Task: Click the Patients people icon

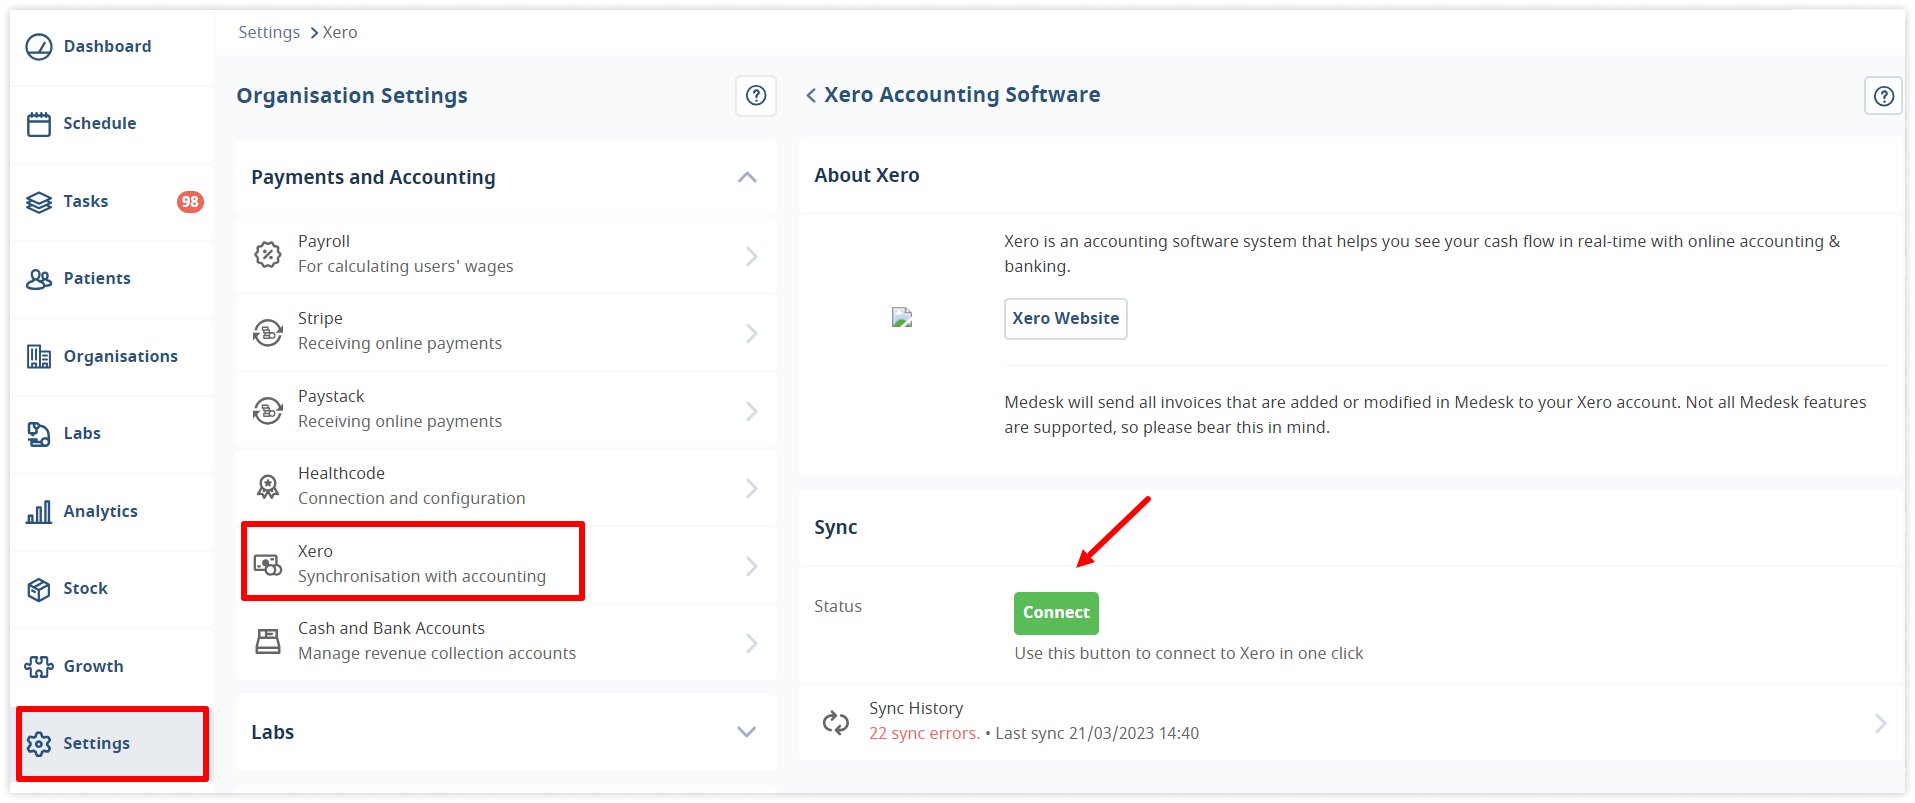Action: [38, 279]
